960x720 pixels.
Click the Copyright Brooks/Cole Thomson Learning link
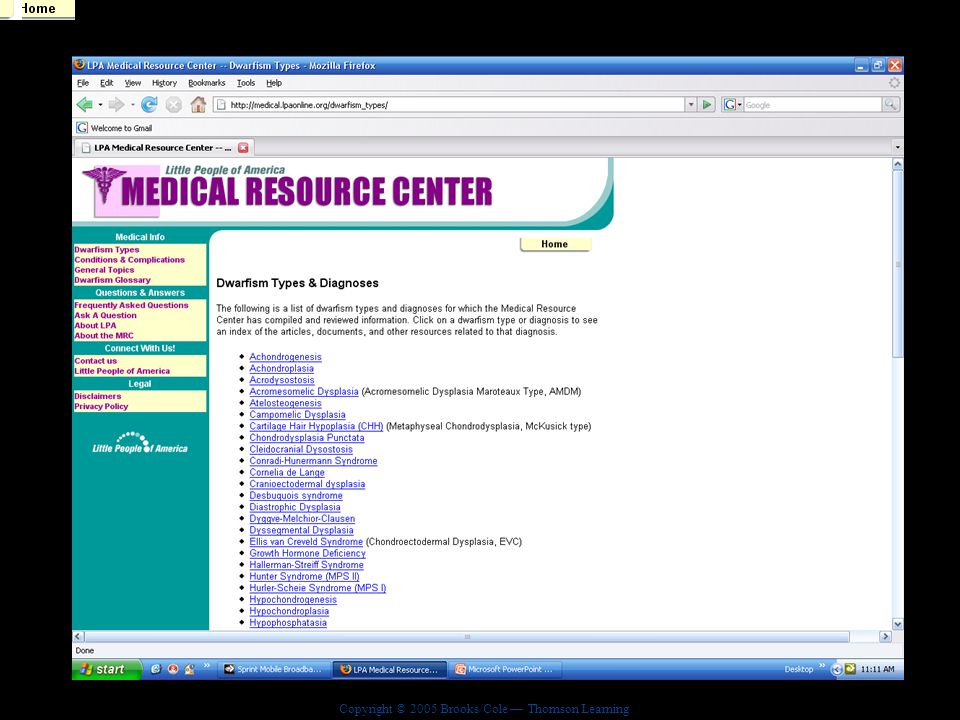click(x=484, y=709)
